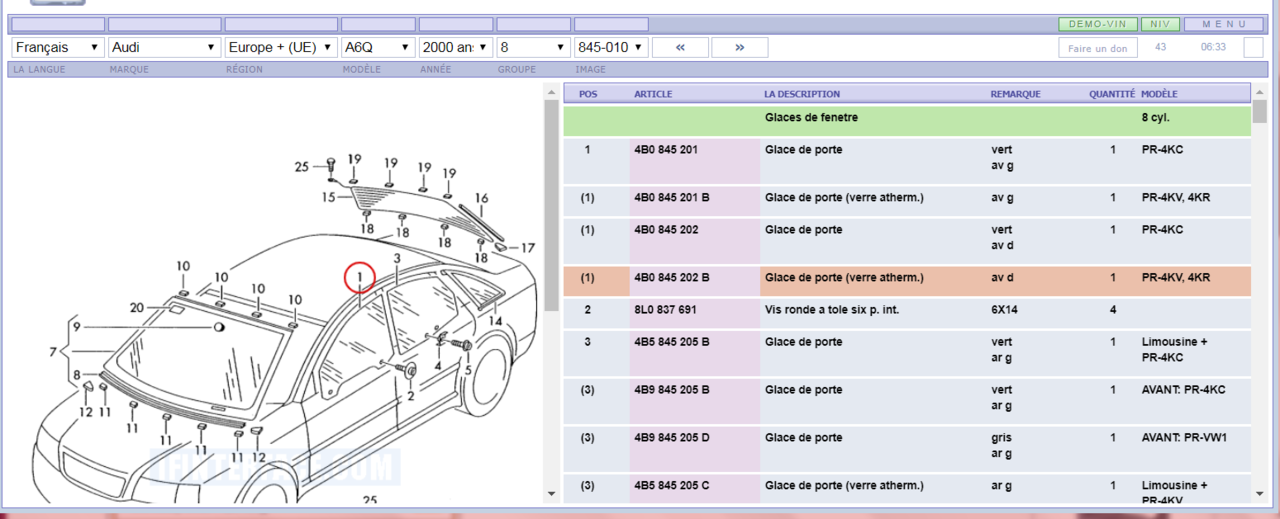Go to previous image with « button
This screenshot has height=519, width=1280.
[680, 47]
